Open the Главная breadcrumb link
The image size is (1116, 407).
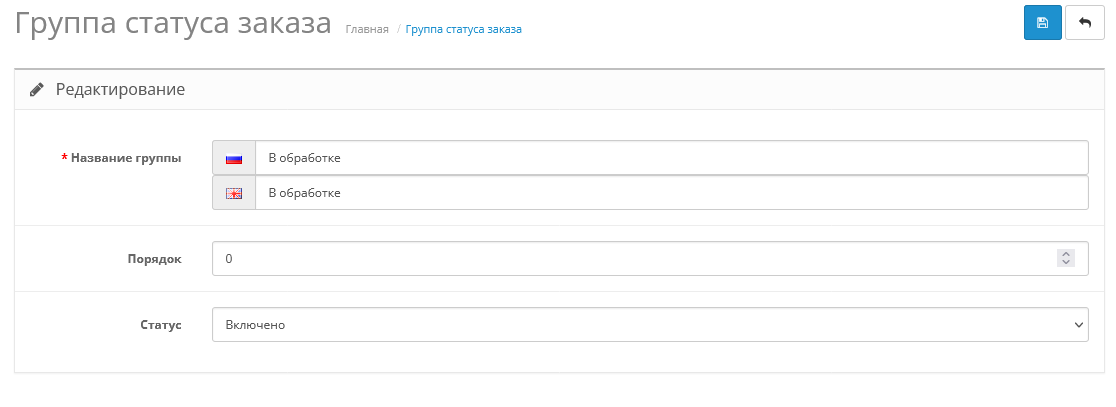point(367,29)
